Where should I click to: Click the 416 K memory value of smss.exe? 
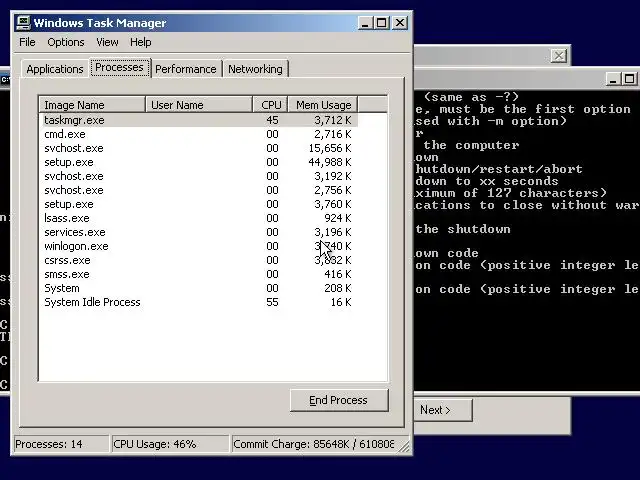[x=338, y=274]
